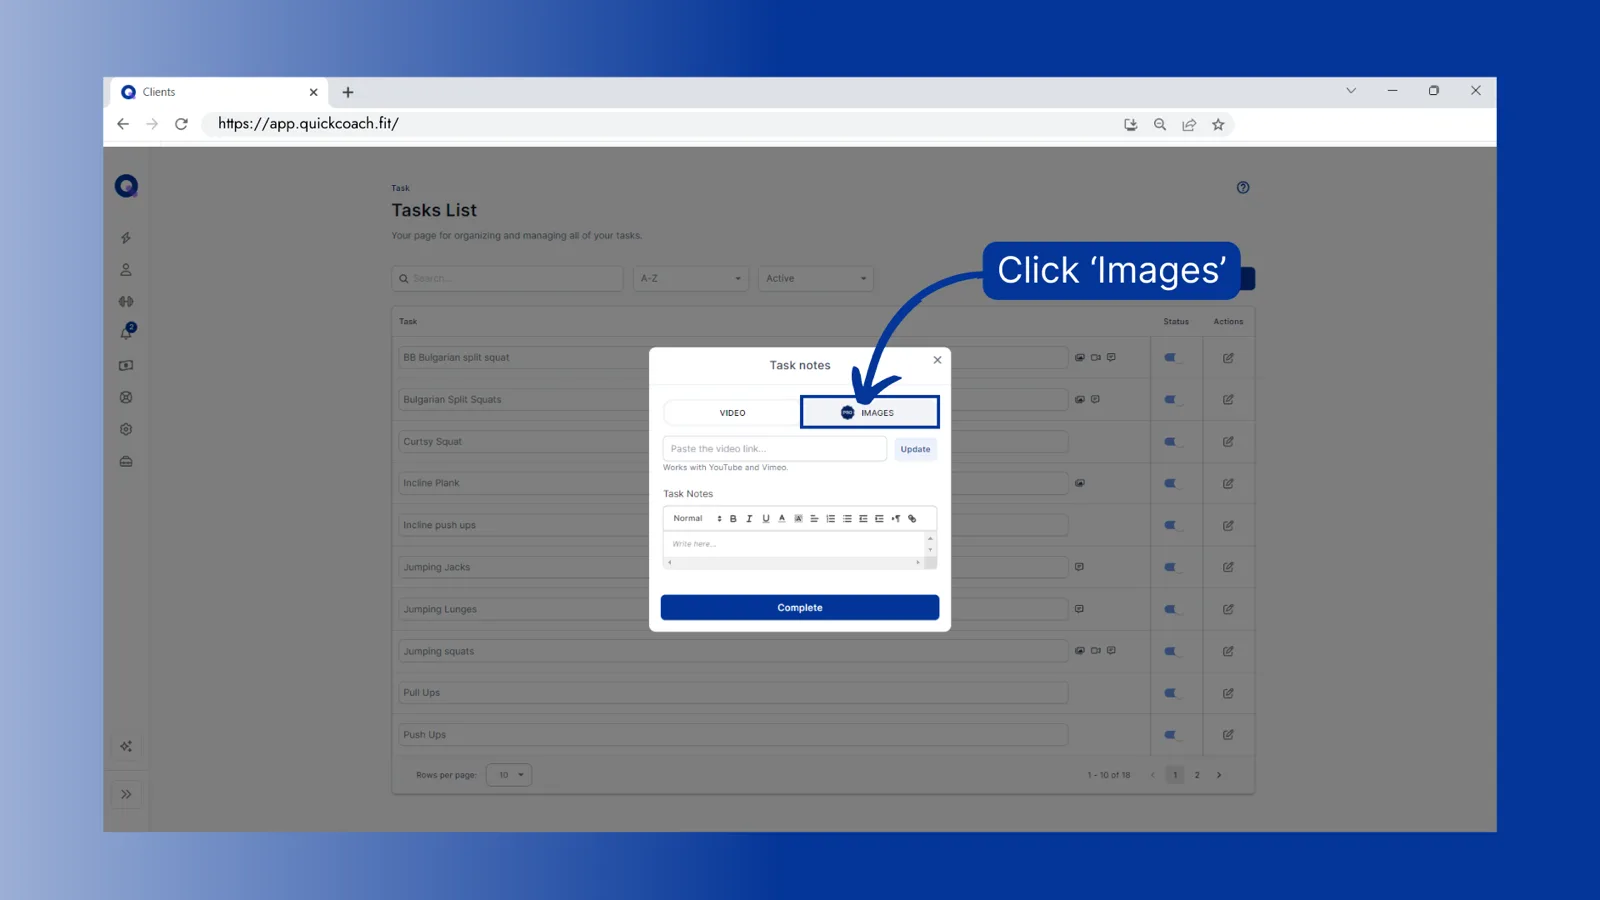Edit the BB Bulgarian split squat task

(1228, 358)
